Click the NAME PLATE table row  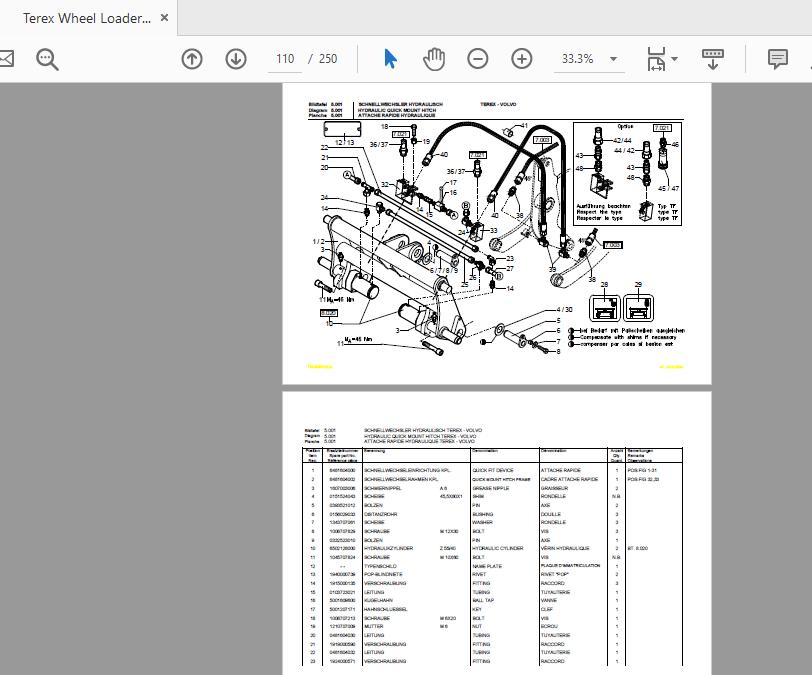[492, 566]
